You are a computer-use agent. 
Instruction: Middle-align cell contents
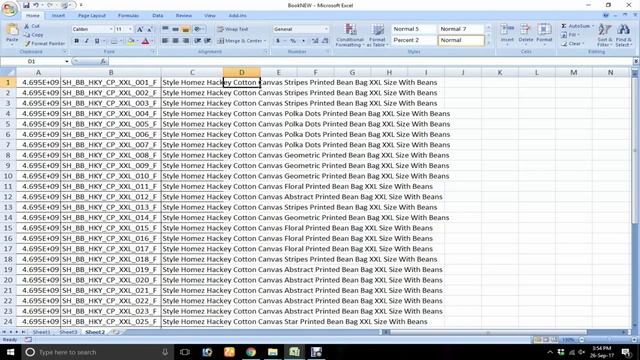(x=176, y=29)
